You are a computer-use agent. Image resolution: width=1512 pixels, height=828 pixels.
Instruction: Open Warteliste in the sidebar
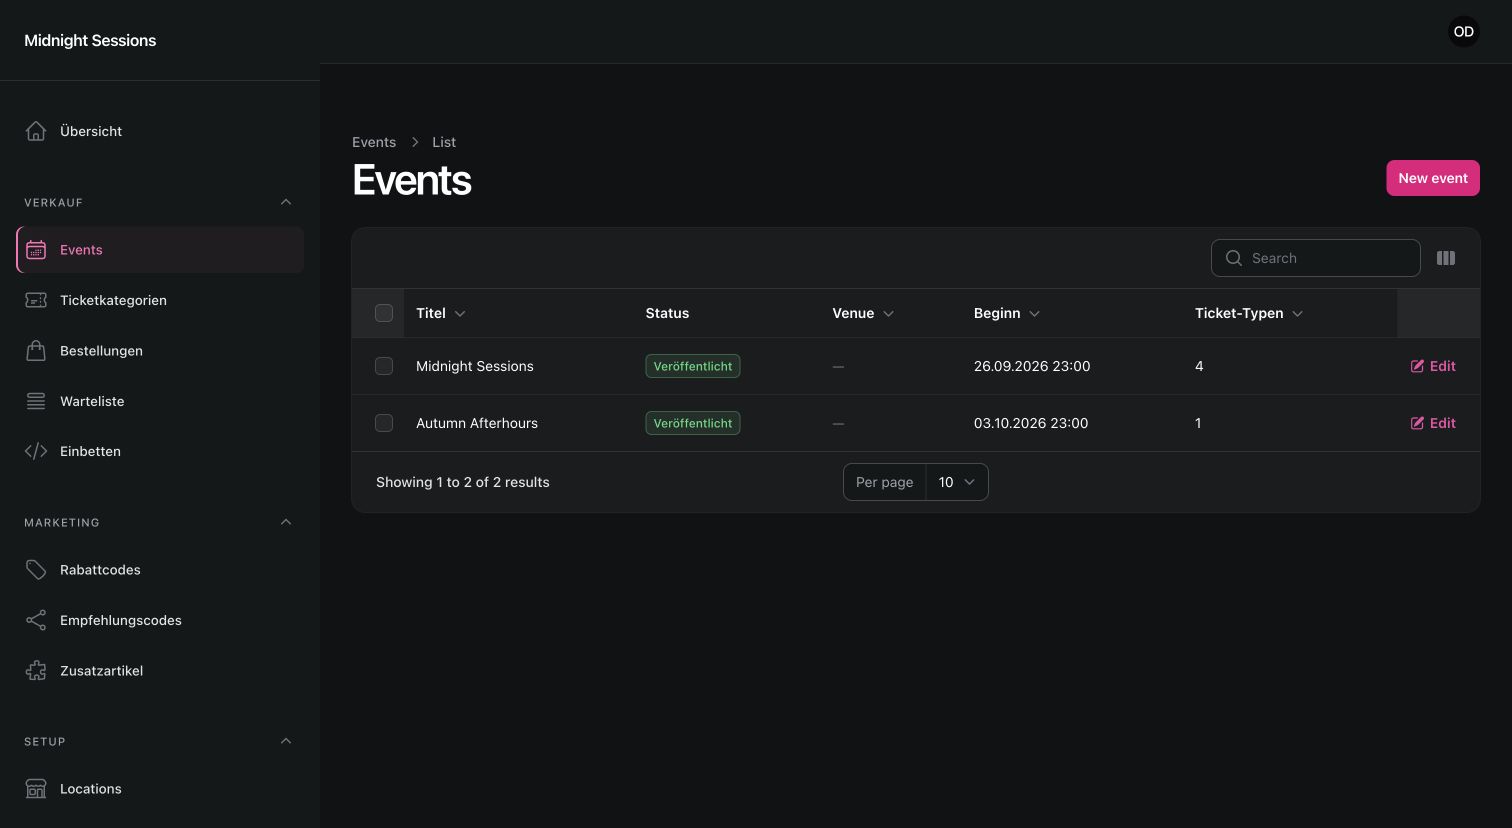[x=160, y=401]
